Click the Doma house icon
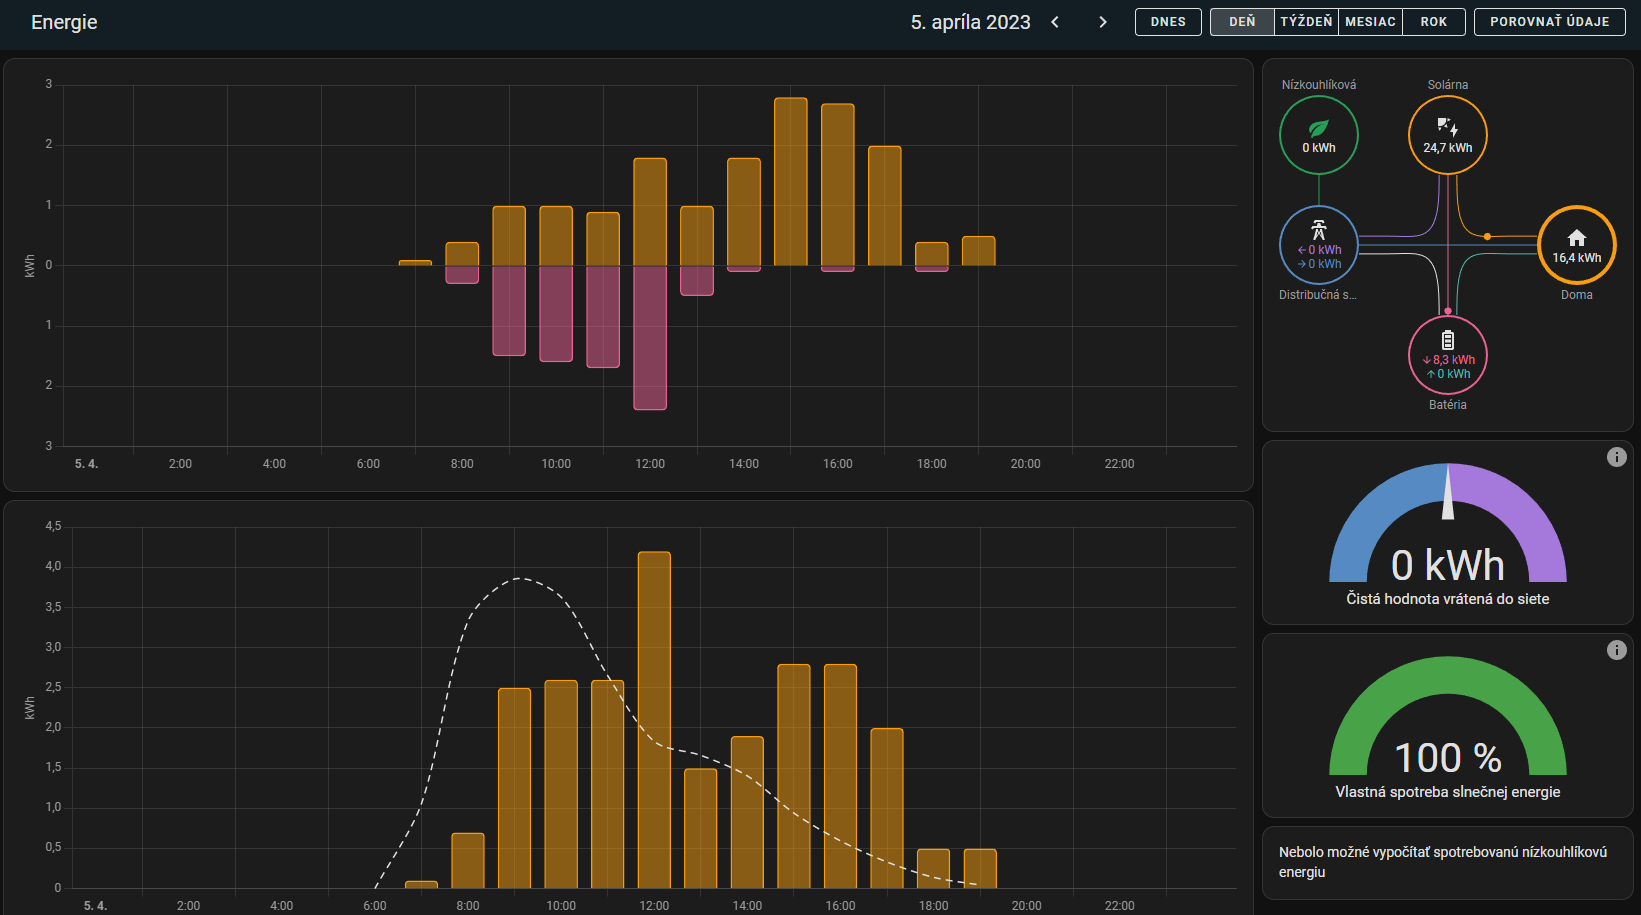Image resolution: width=1641 pixels, height=915 pixels. point(1576,238)
